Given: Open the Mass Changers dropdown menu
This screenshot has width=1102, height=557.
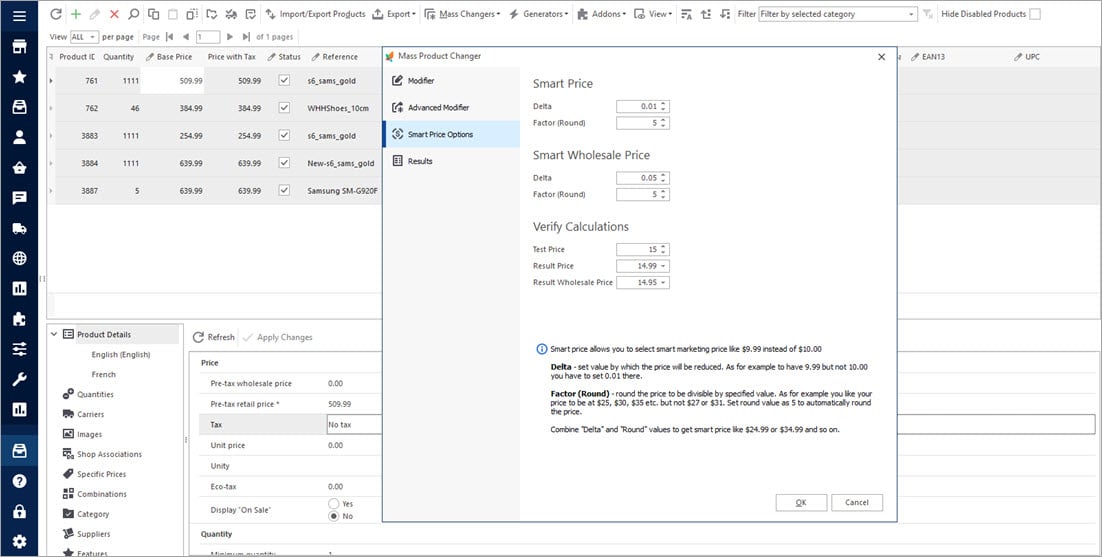Looking at the screenshot, I should 462,14.
